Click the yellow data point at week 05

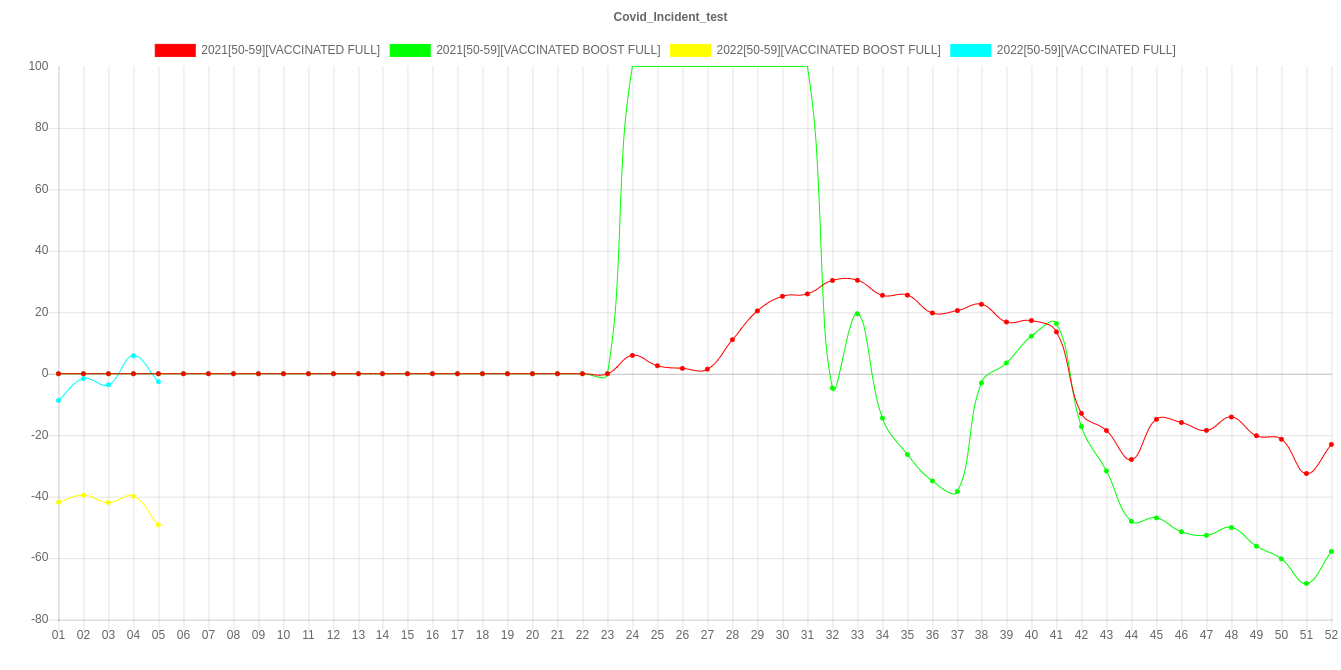[x=158, y=525]
